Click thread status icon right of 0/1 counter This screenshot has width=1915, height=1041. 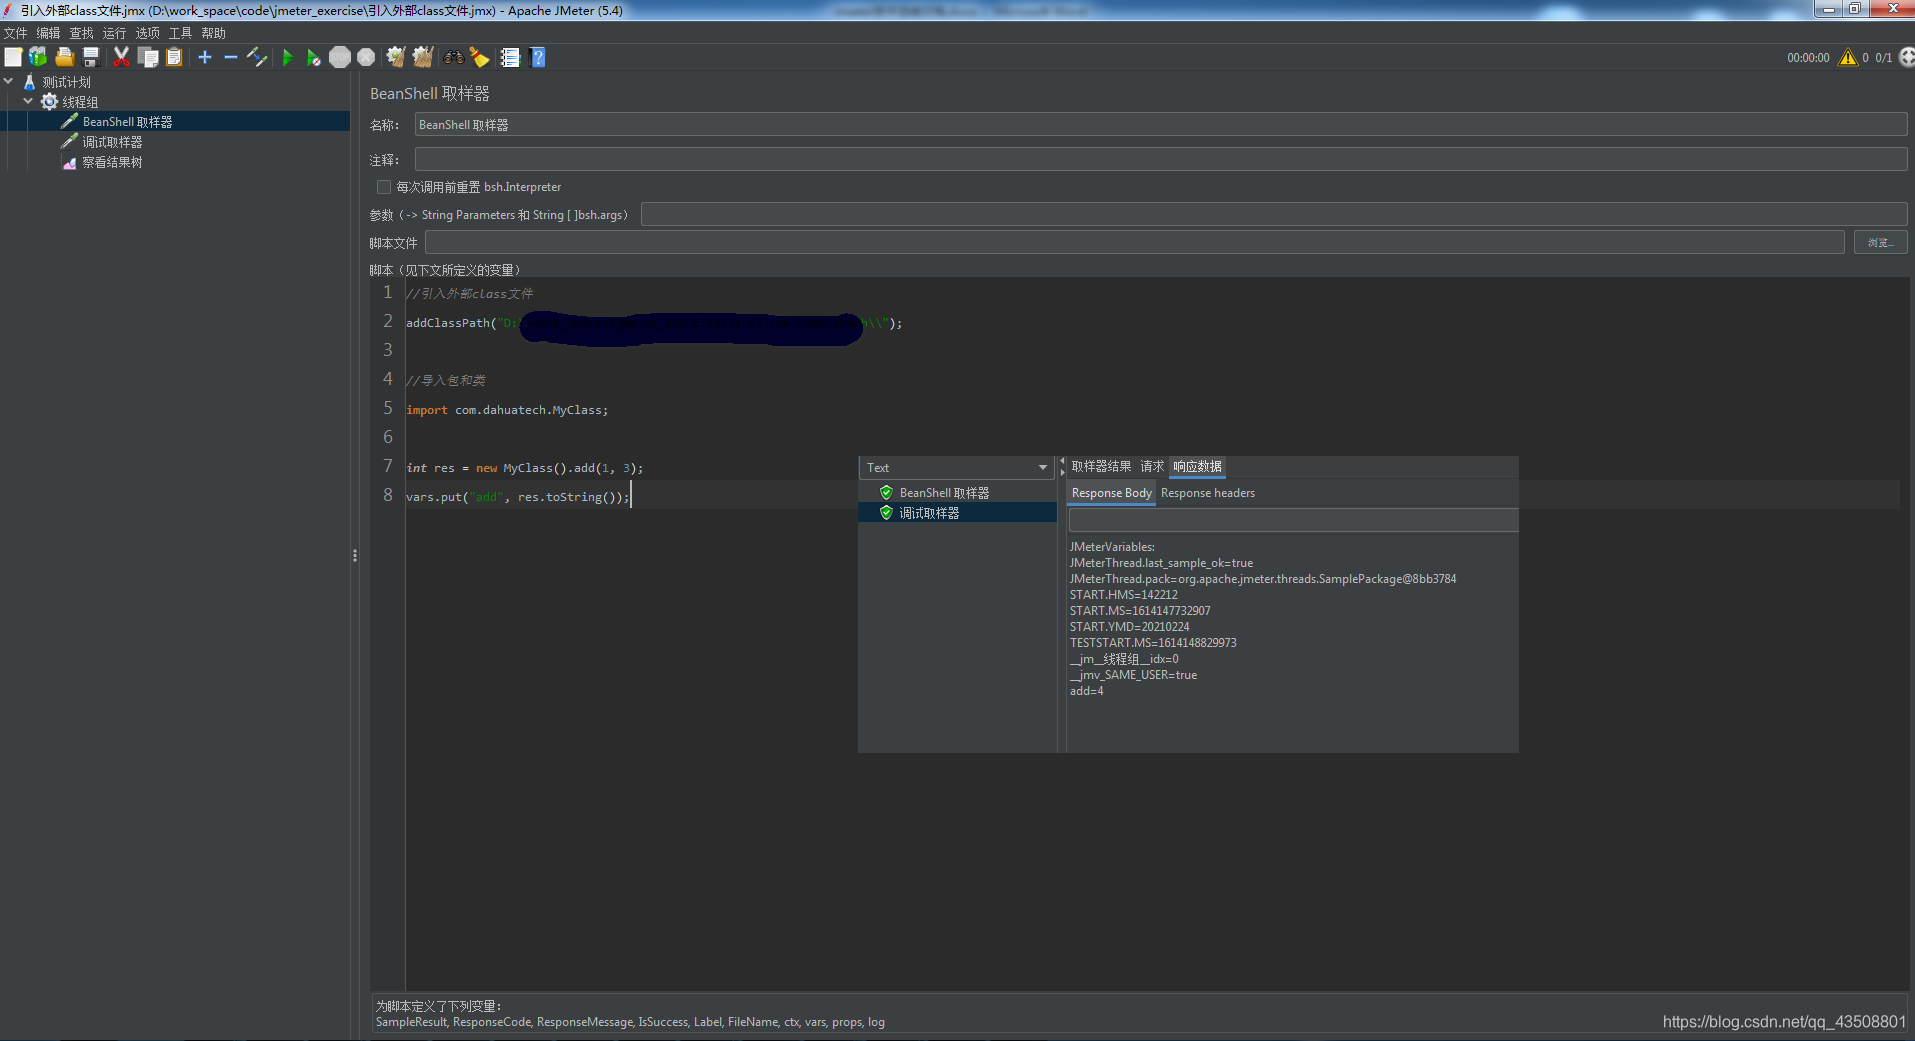point(1907,57)
